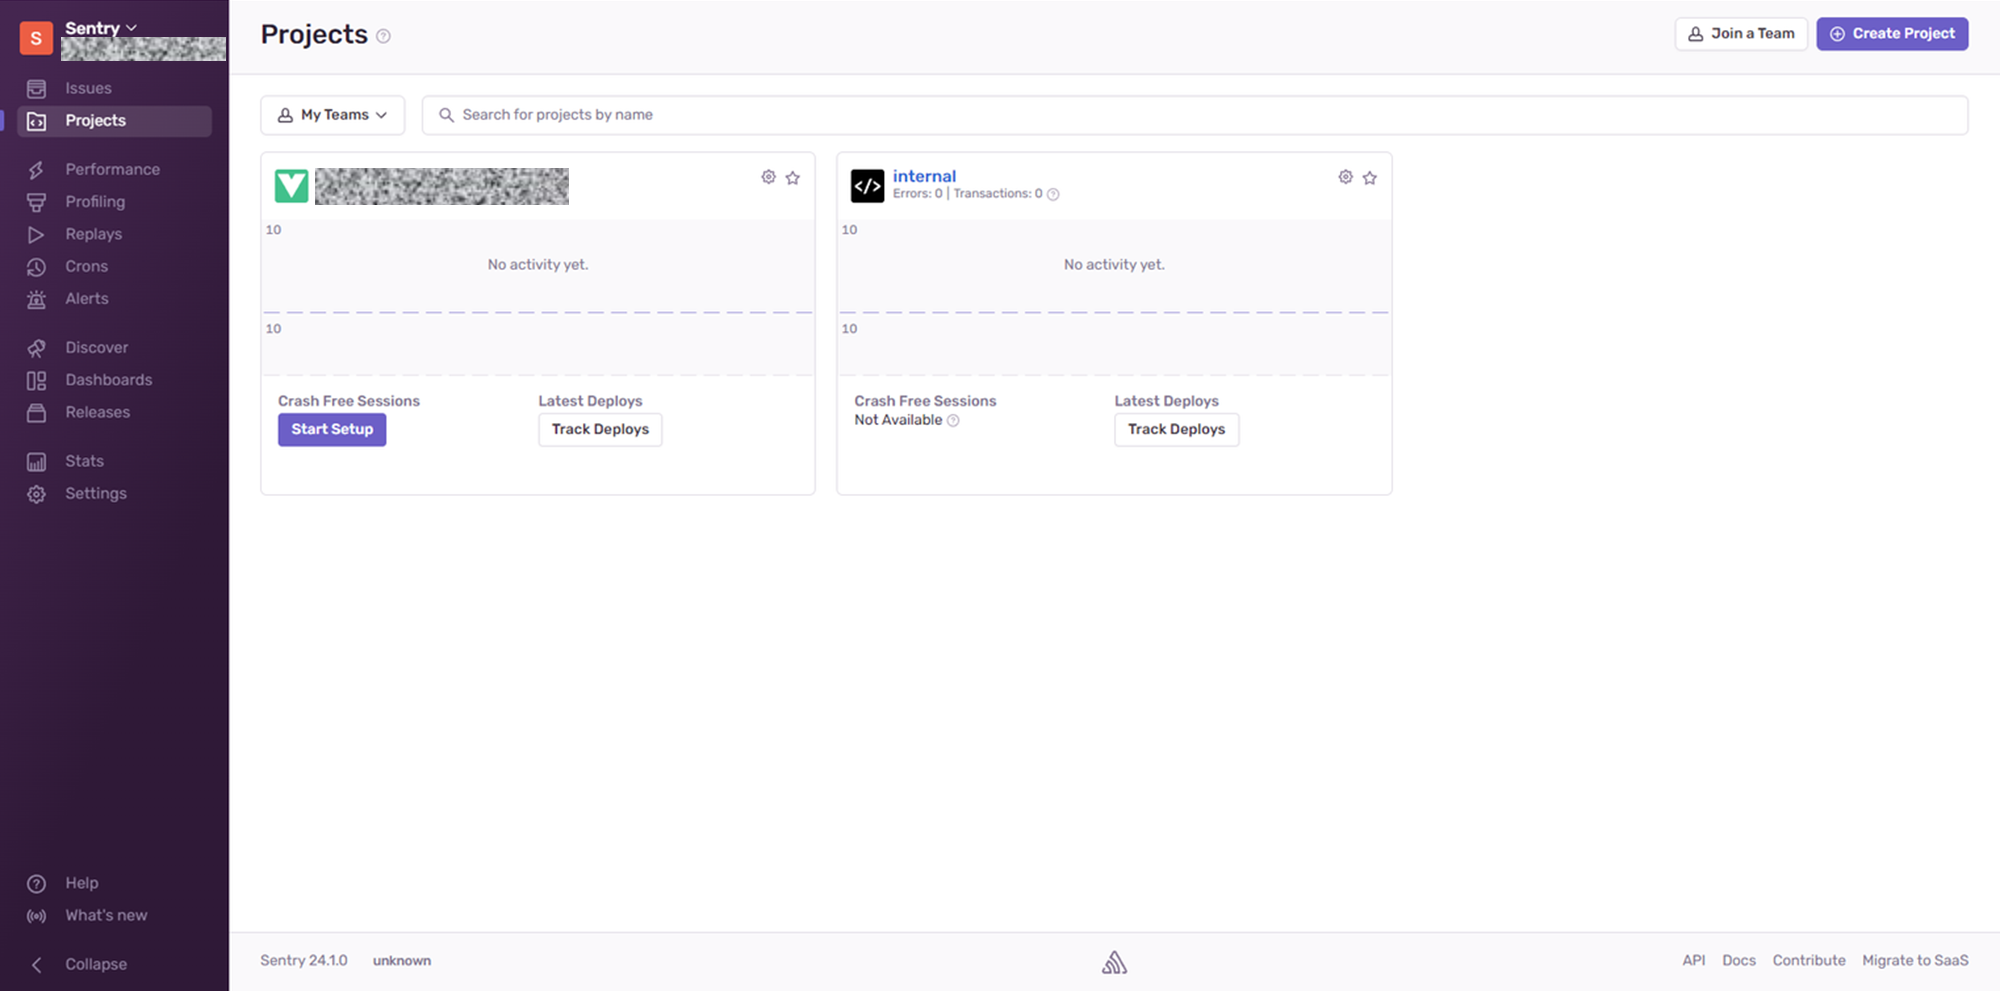Go to Performance page
Screen dimensions: 2000x991
click(x=112, y=169)
